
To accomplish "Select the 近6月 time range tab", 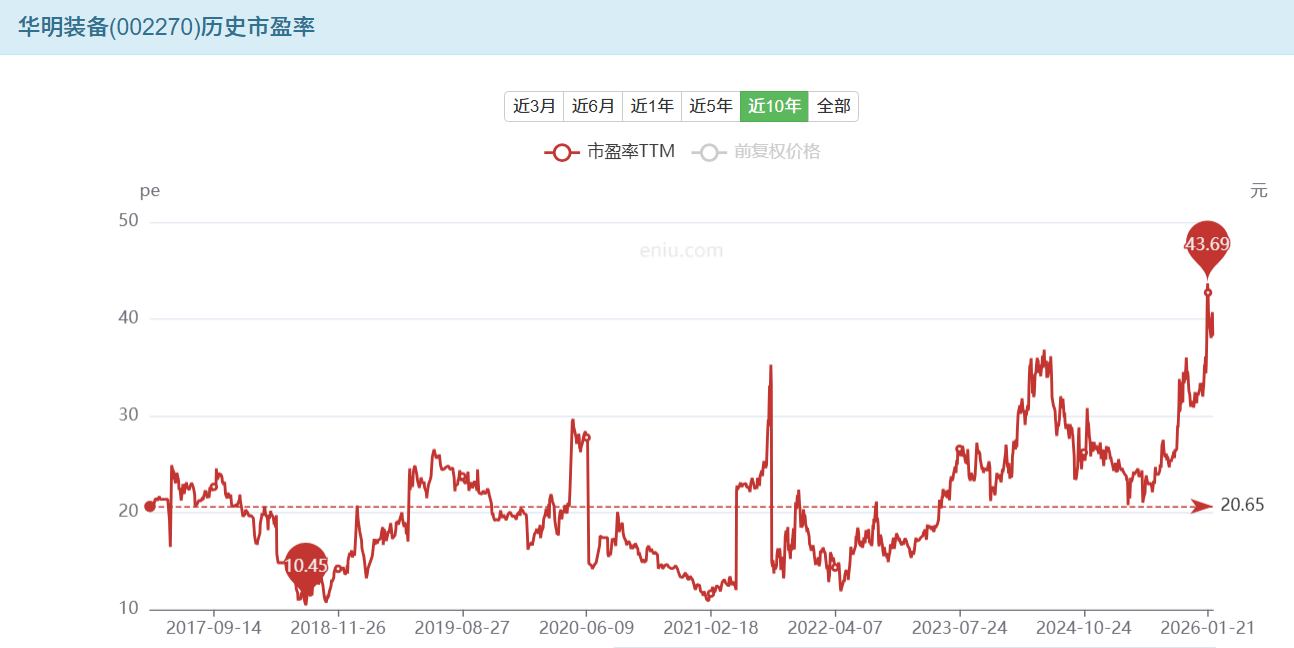I will (x=593, y=106).
